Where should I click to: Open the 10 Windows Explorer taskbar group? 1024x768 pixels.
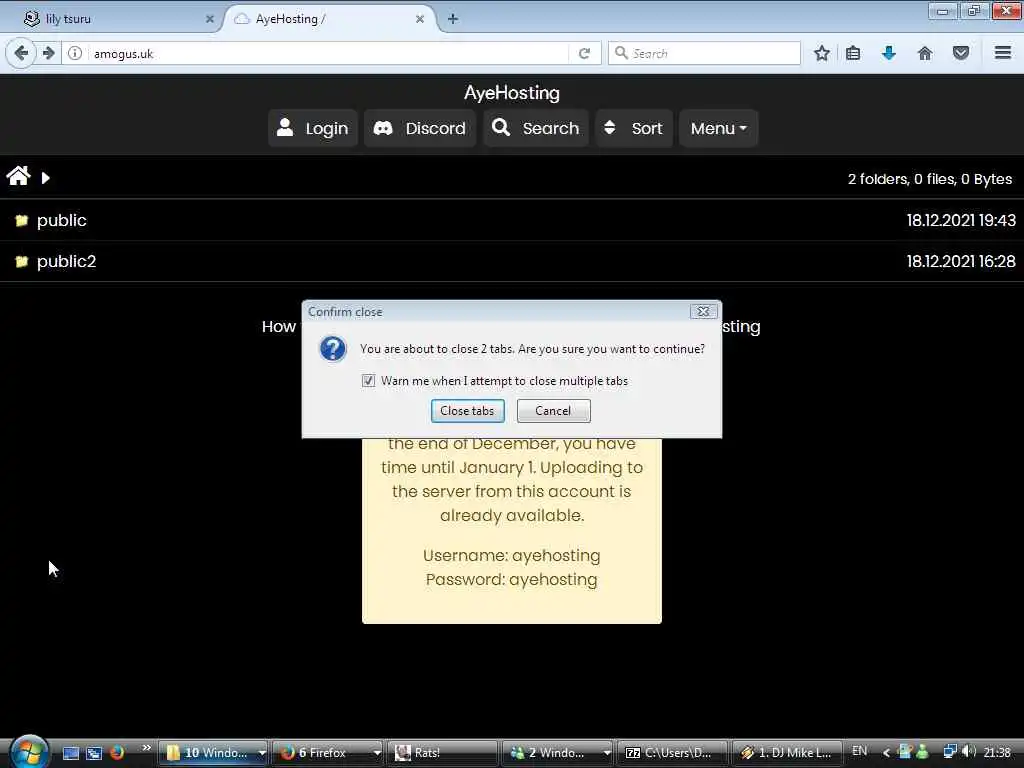[213, 753]
